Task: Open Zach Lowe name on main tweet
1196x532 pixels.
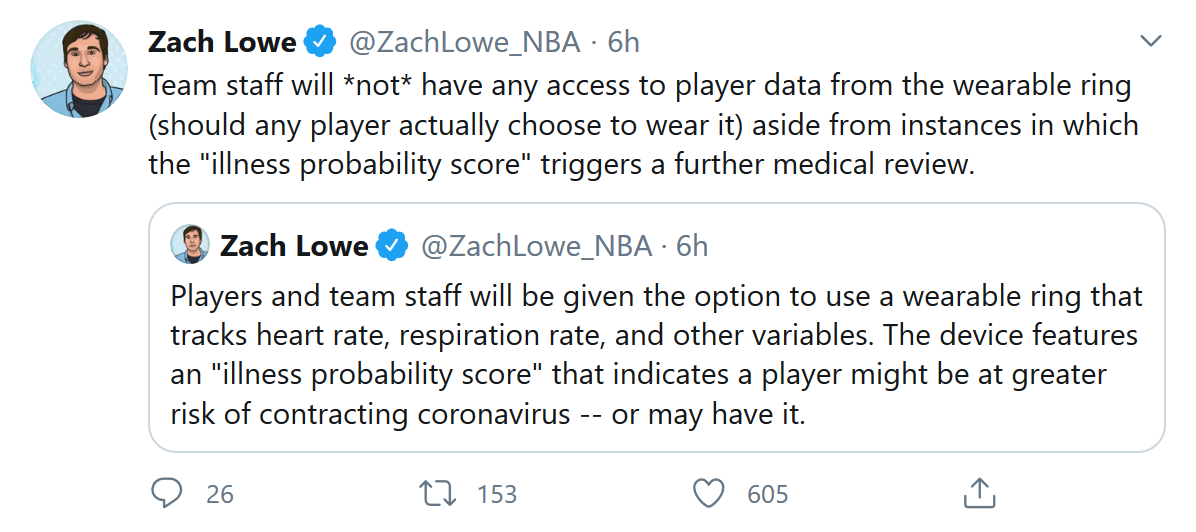Action: [222, 42]
